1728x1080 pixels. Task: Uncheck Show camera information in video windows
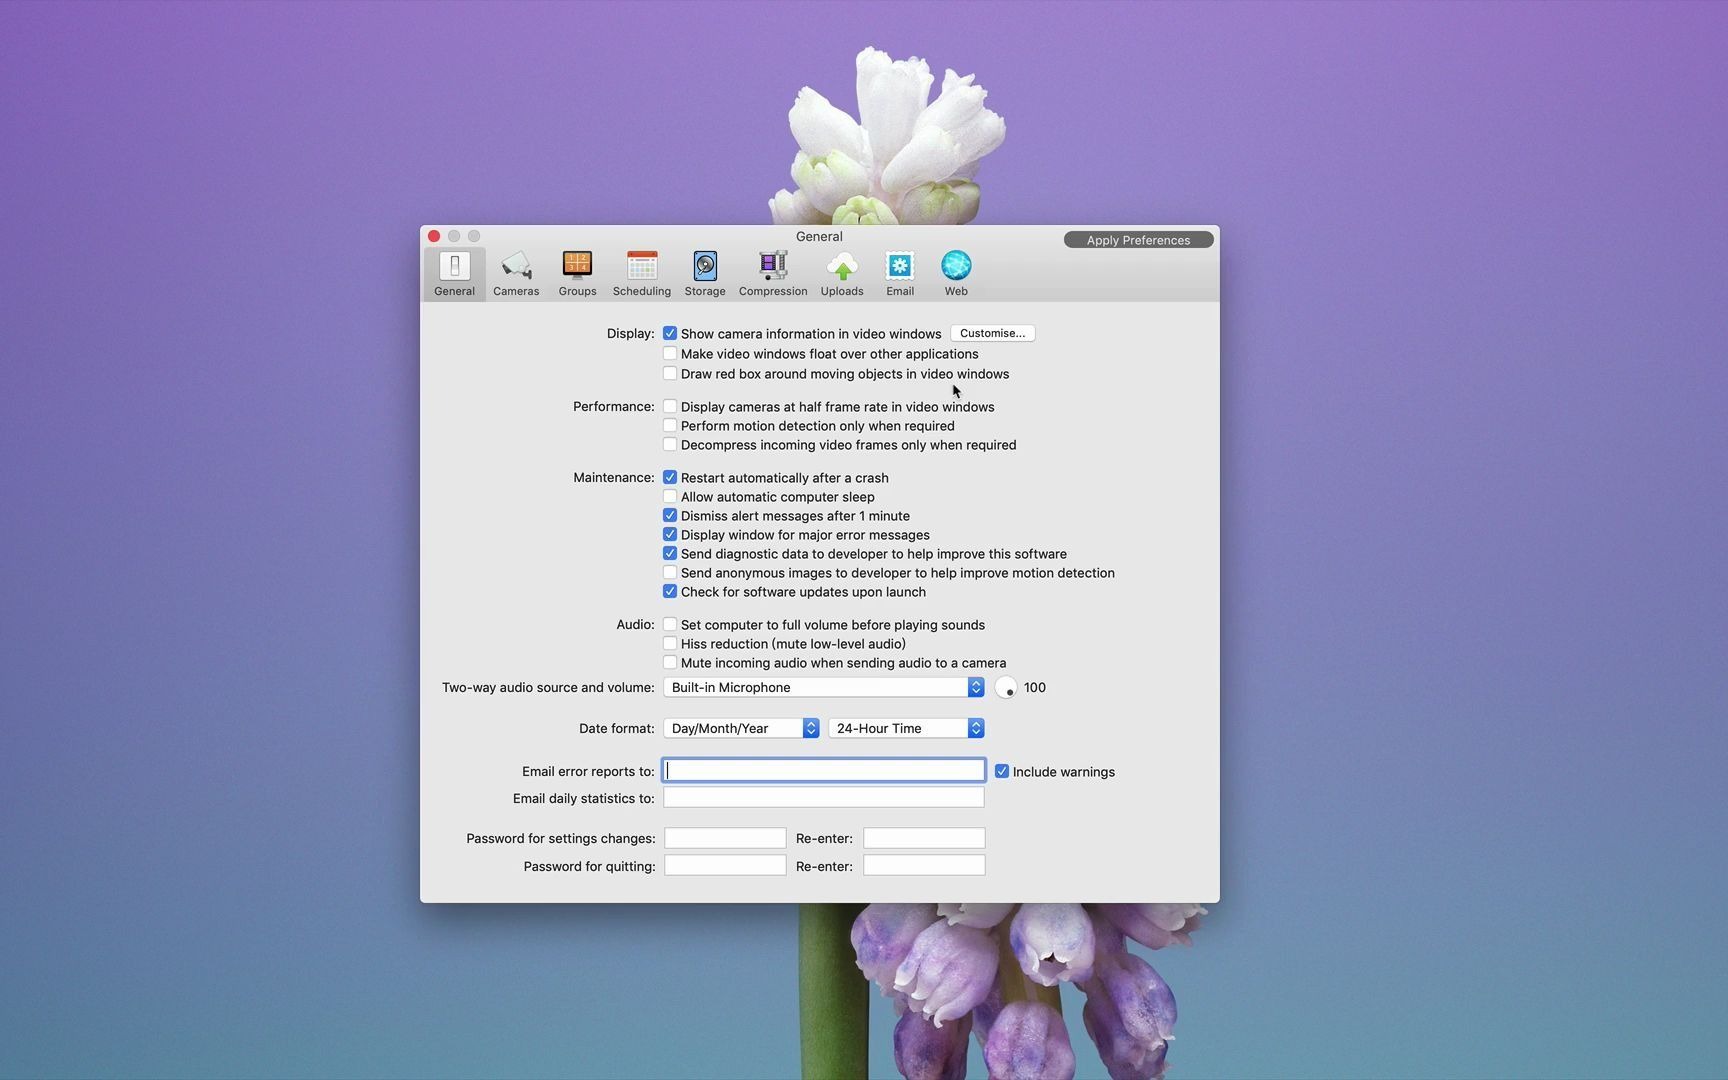(x=670, y=333)
